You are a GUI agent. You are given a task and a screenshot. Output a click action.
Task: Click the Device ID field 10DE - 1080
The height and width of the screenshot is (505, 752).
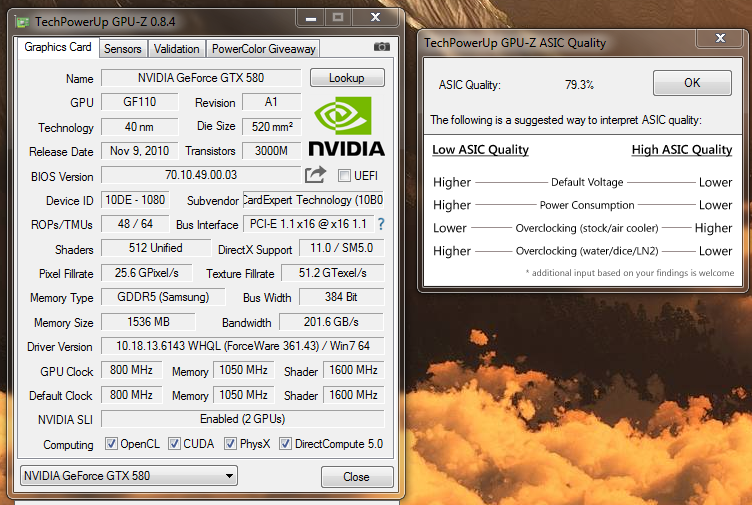(x=135, y=200)
